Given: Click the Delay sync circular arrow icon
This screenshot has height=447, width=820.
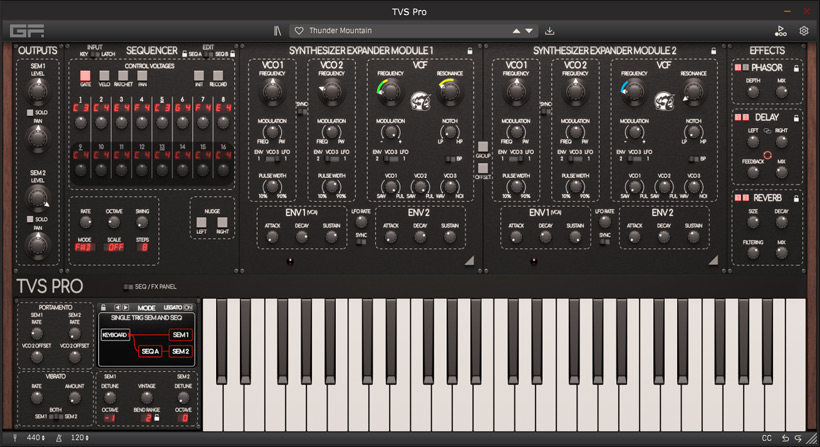Looking at the screenshot, I should click(767, 155).
